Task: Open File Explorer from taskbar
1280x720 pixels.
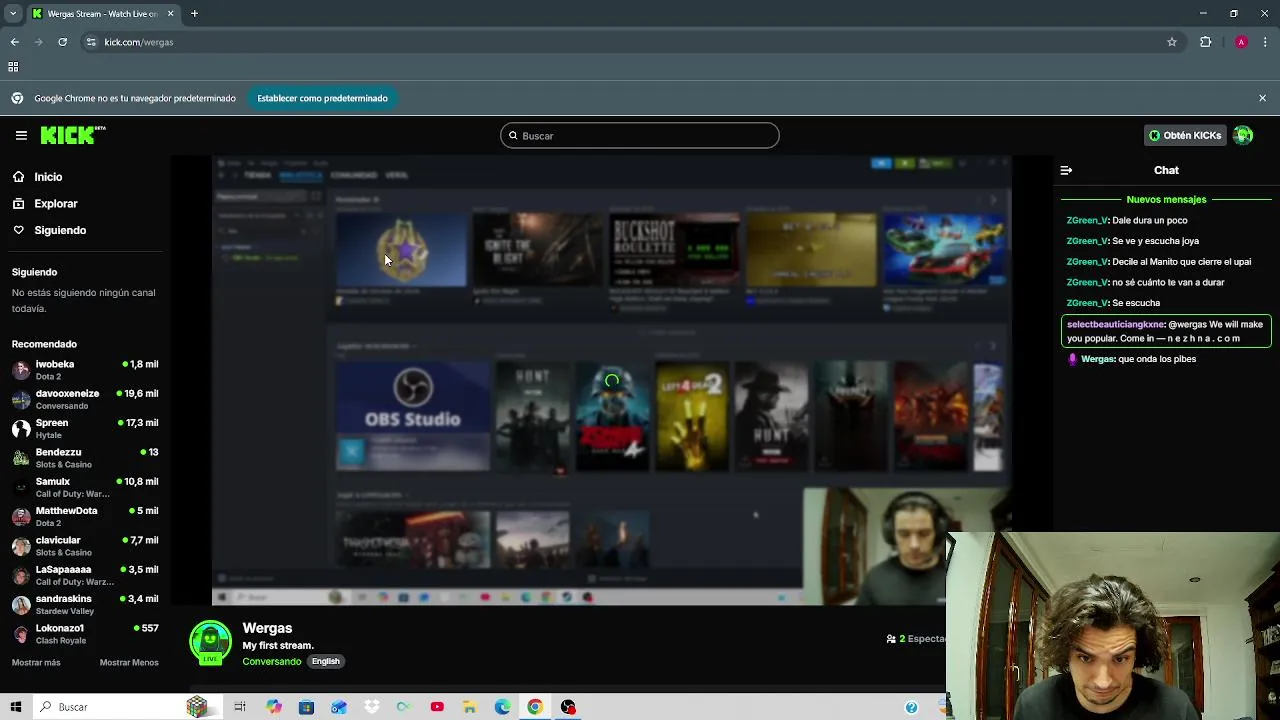Action: click(x=469, y=707)
